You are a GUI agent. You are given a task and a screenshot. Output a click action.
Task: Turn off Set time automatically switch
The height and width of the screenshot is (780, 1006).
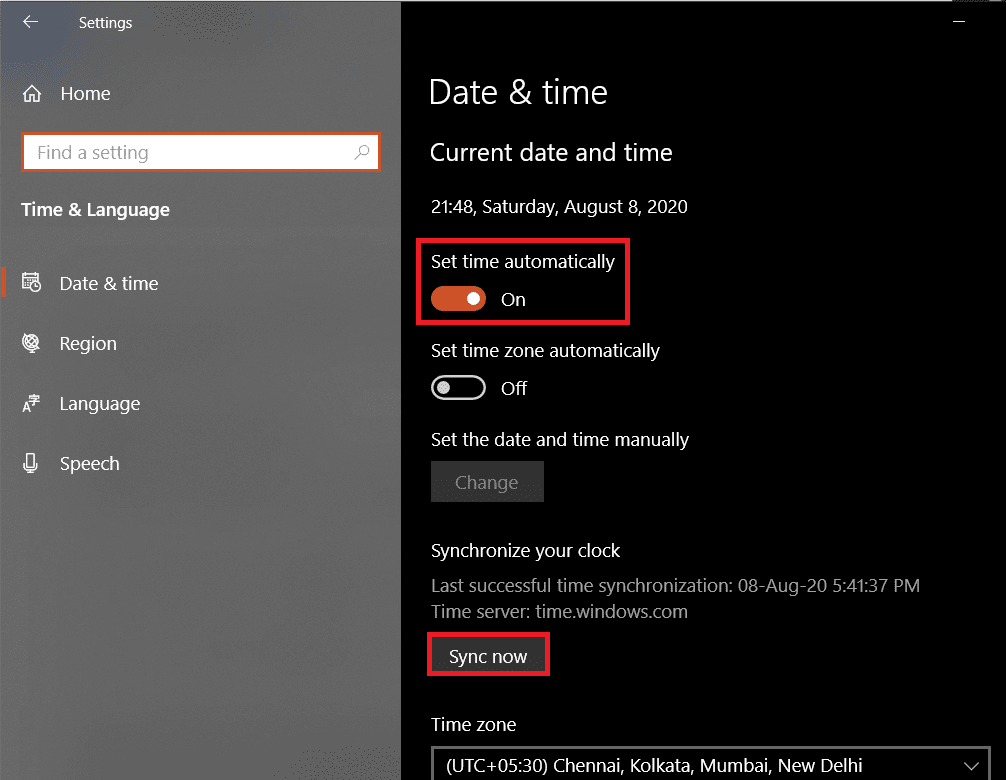pyautogui.click(x=458, y=299)
